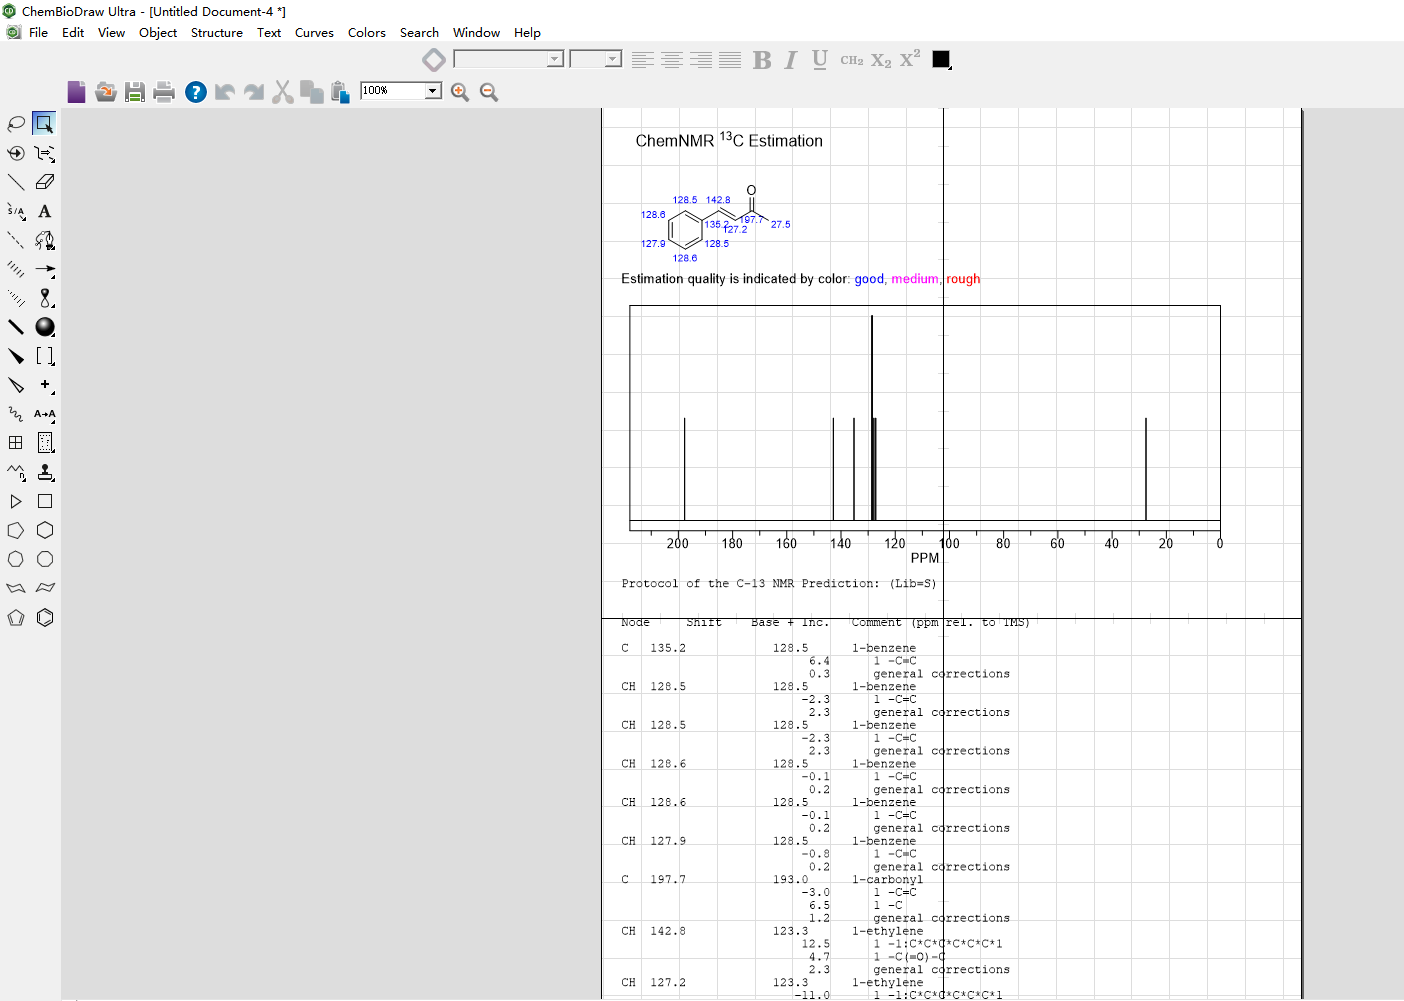
Task: Open the Edit menu
Action: pos(73,33)
